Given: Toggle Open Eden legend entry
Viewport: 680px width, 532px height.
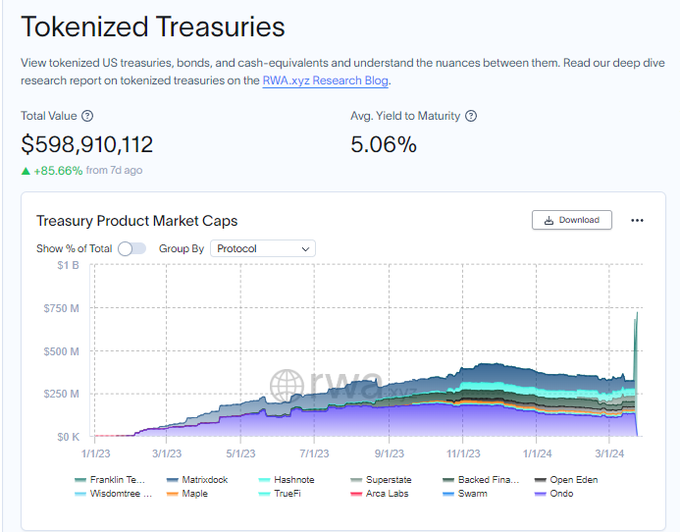Looking at the screenshot, I should click(x=566, y=480).
